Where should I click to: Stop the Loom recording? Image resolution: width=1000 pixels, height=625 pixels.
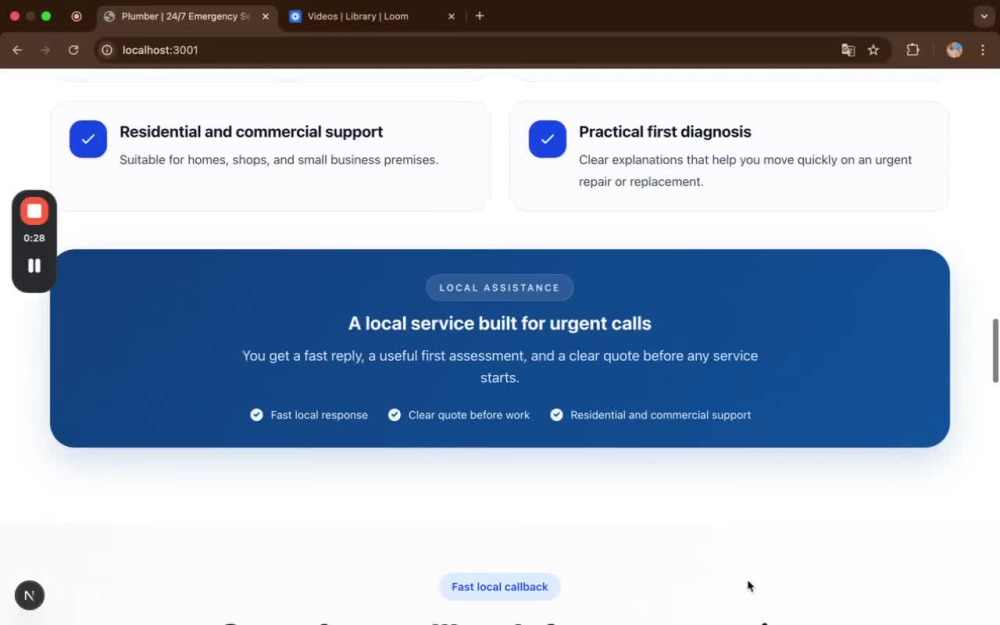click(34, 211)
